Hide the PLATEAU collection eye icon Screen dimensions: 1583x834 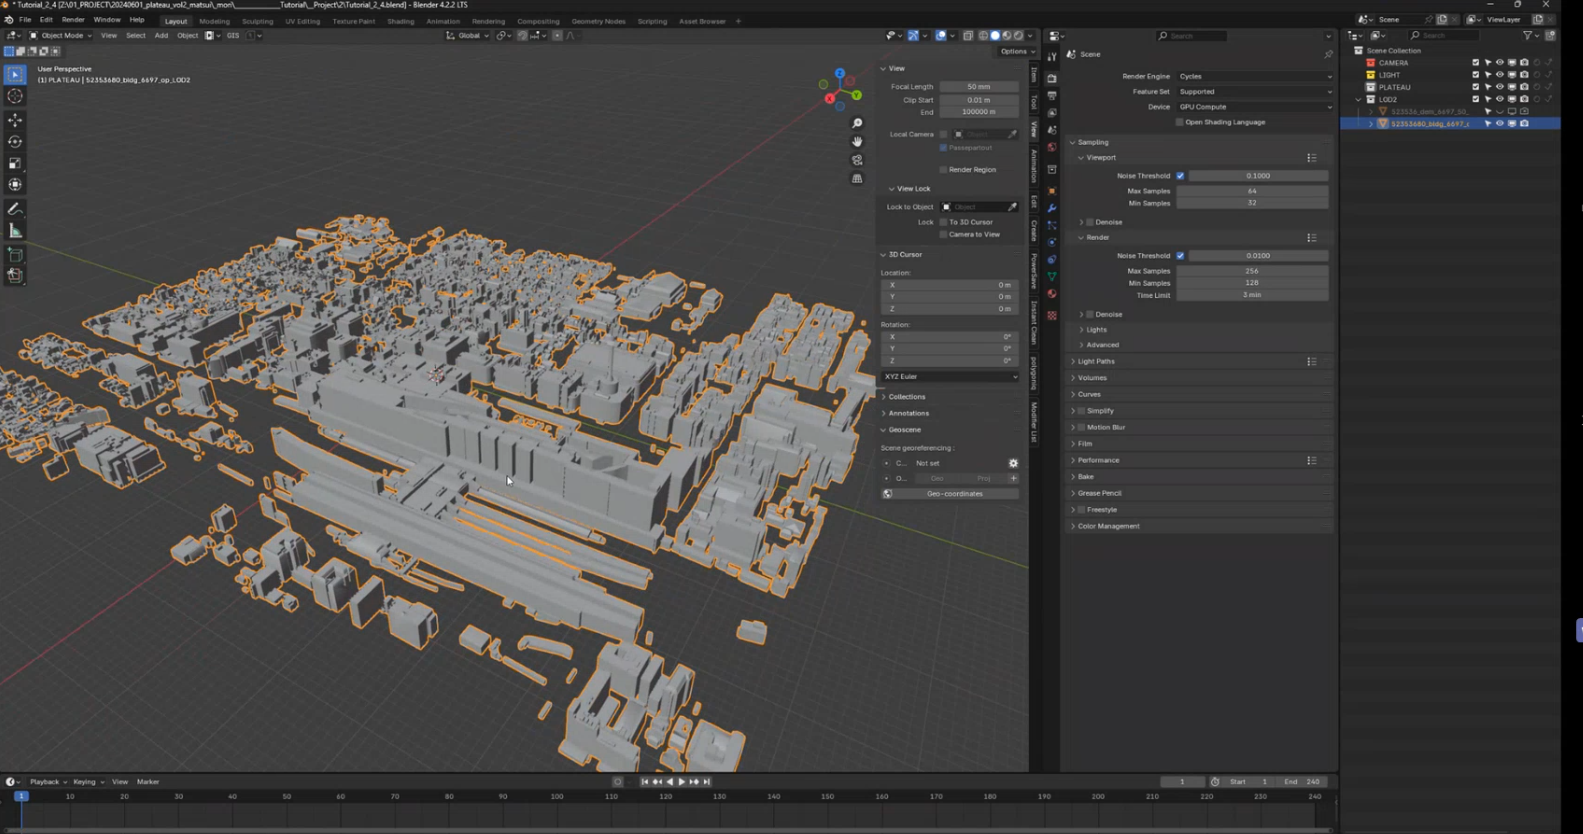tap(1499, 87)
